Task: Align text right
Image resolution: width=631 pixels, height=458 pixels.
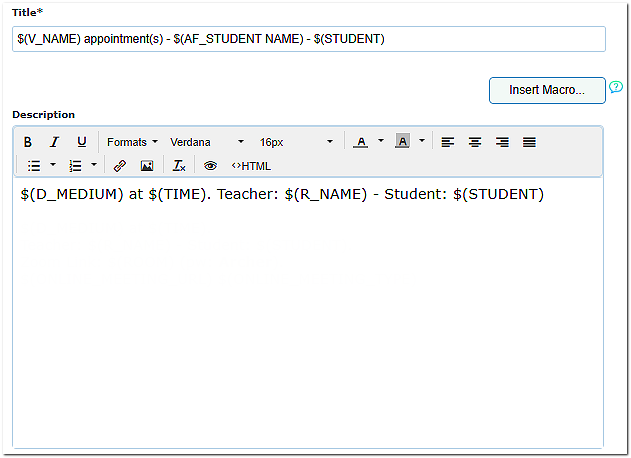Action: 502,142
